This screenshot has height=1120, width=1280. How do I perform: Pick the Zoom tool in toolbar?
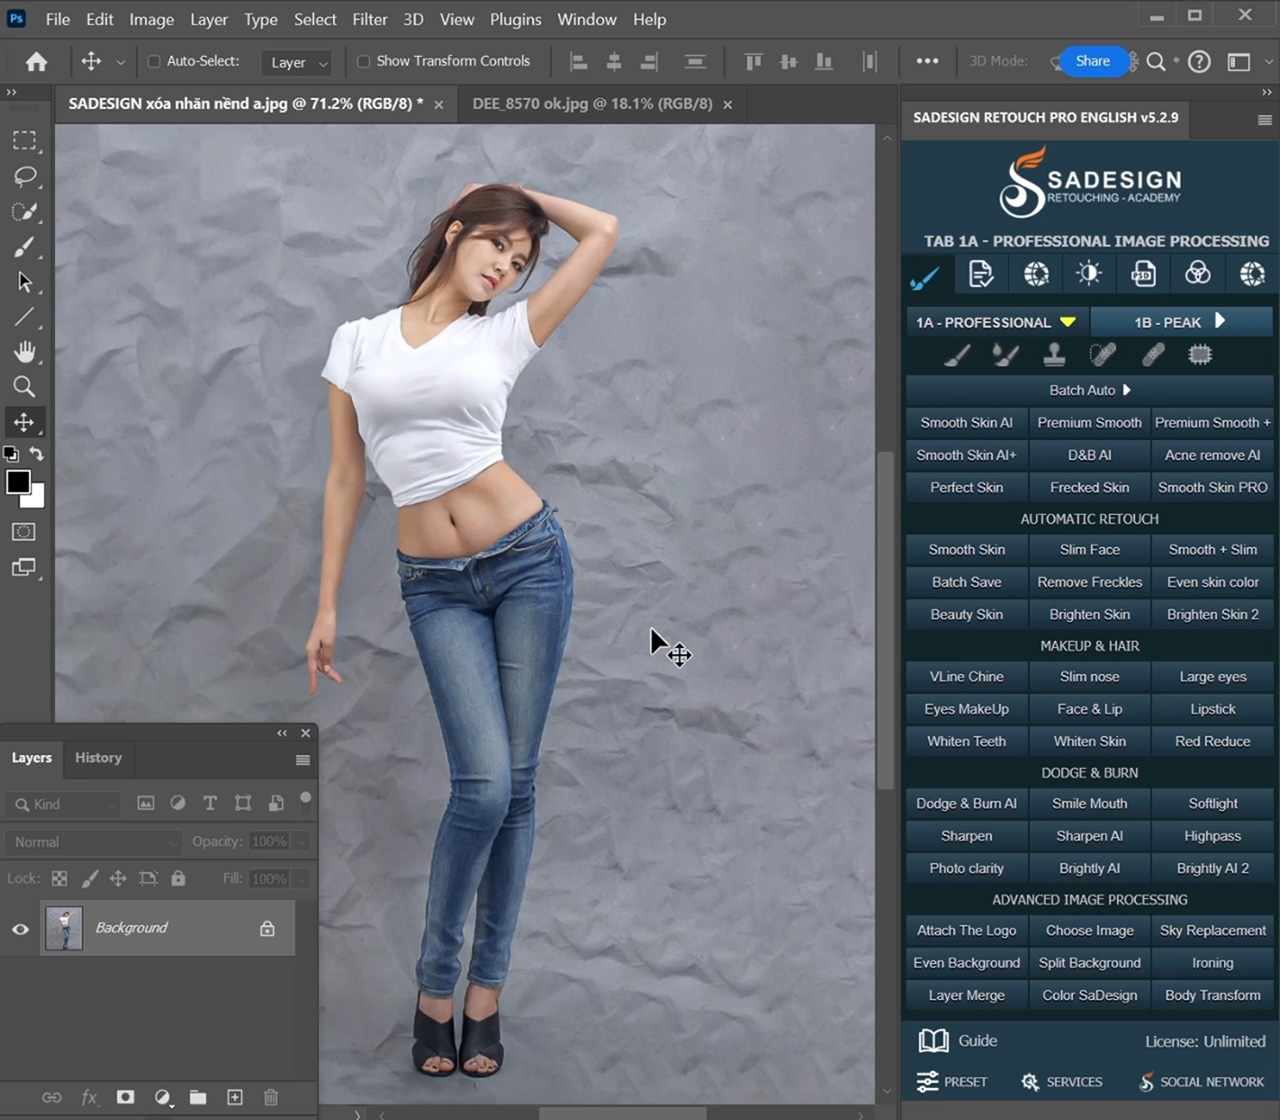[x=24, y=387]
